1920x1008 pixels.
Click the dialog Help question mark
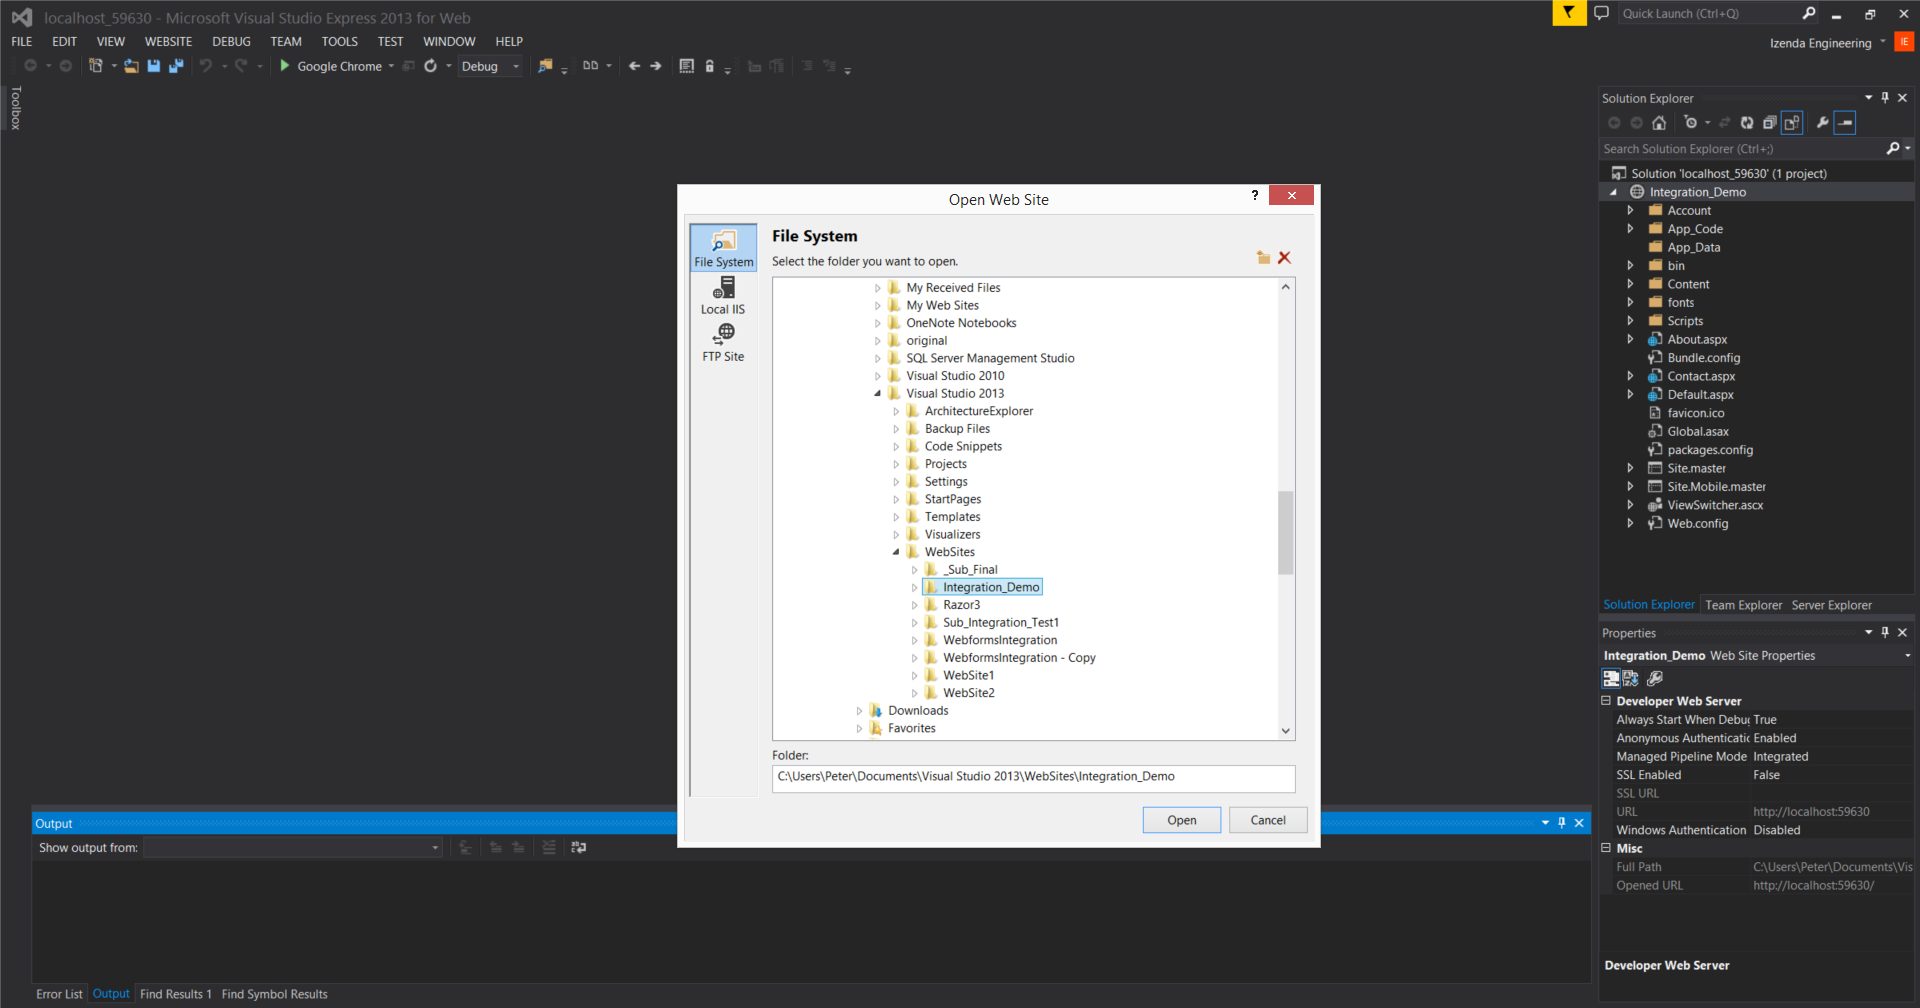[x=1255, y=196]
